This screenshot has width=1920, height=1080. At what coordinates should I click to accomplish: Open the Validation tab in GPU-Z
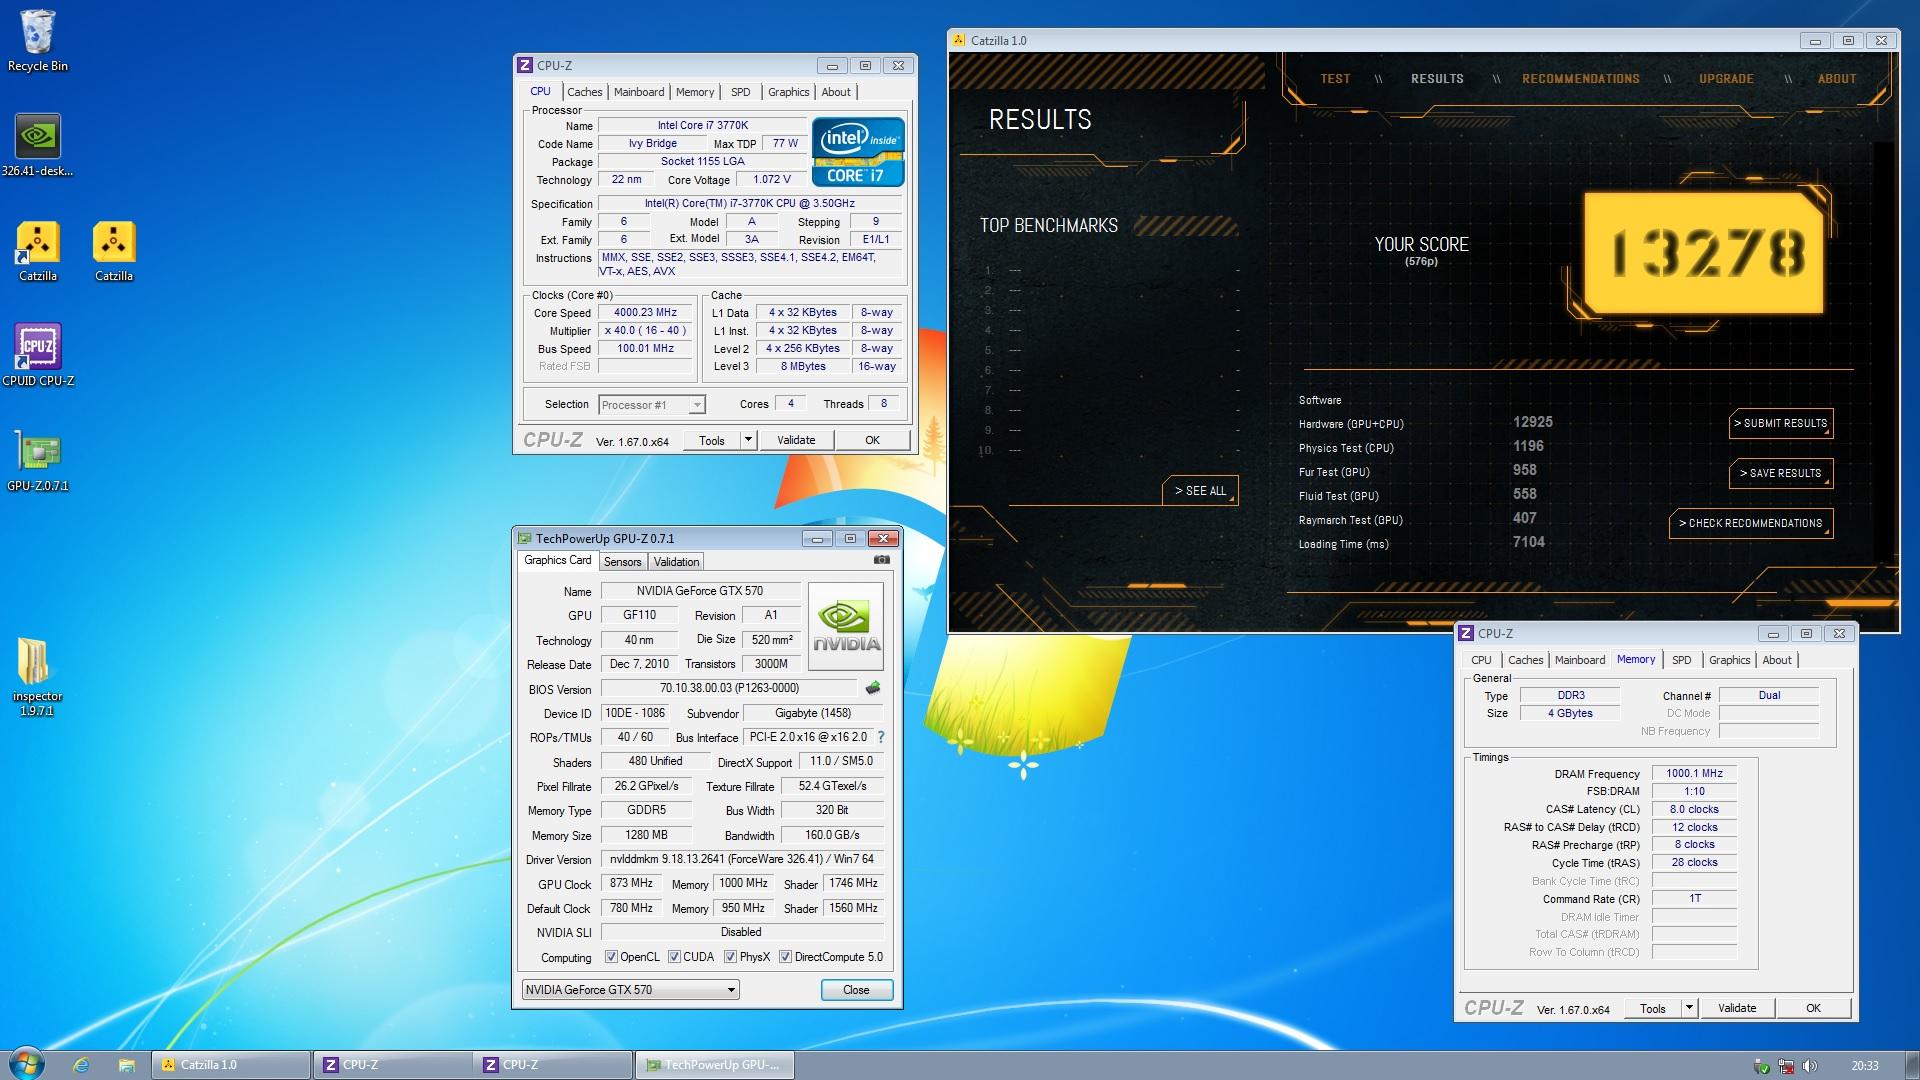[x=677, y=562]
